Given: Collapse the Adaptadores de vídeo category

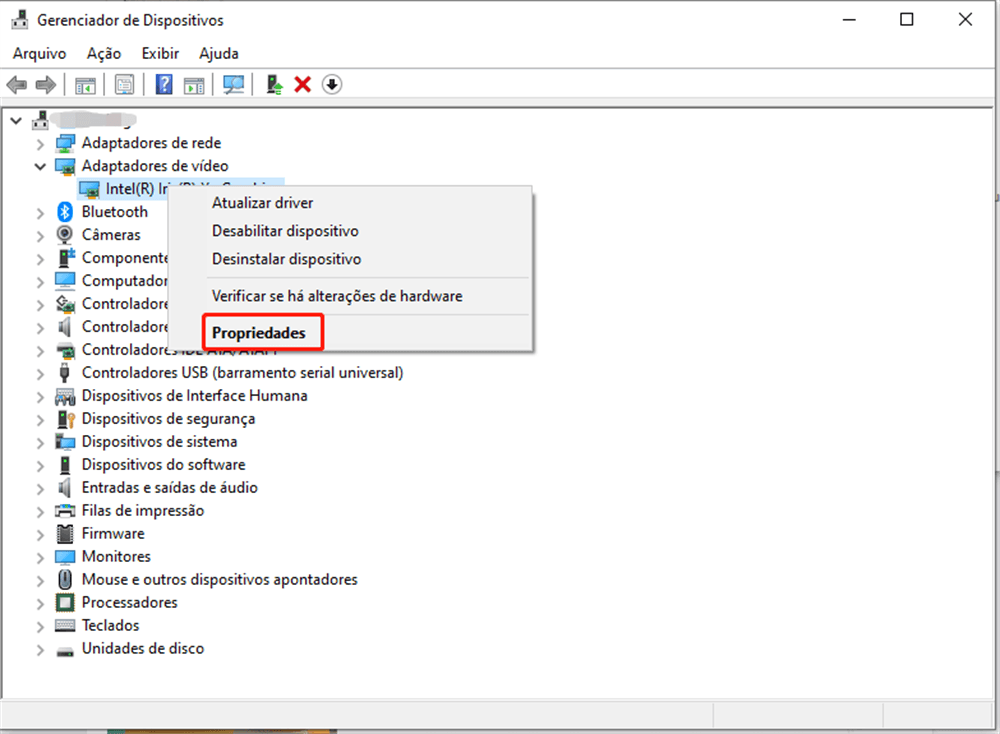Looking at the screenshot, I should (x=39, y=165).
